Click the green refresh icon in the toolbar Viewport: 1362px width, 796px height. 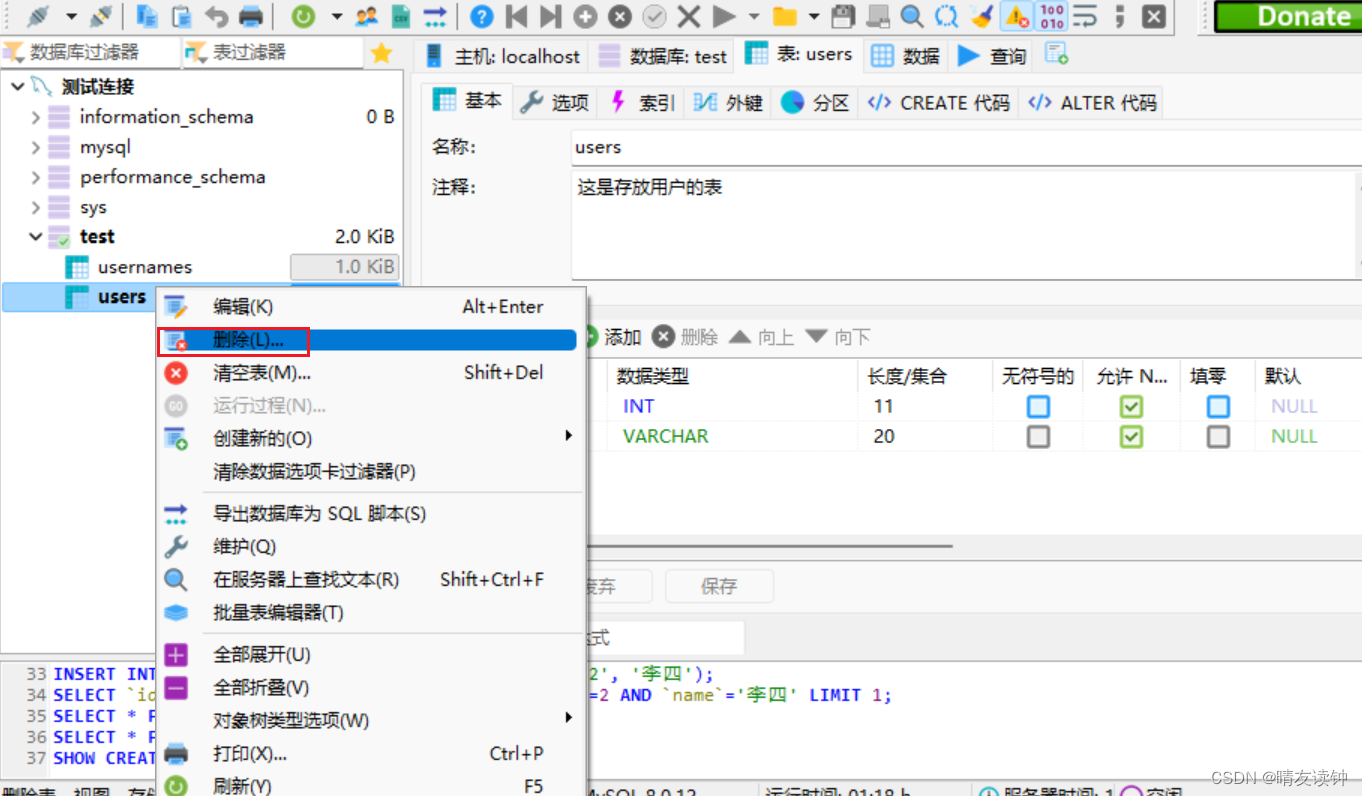click(303, 16)
